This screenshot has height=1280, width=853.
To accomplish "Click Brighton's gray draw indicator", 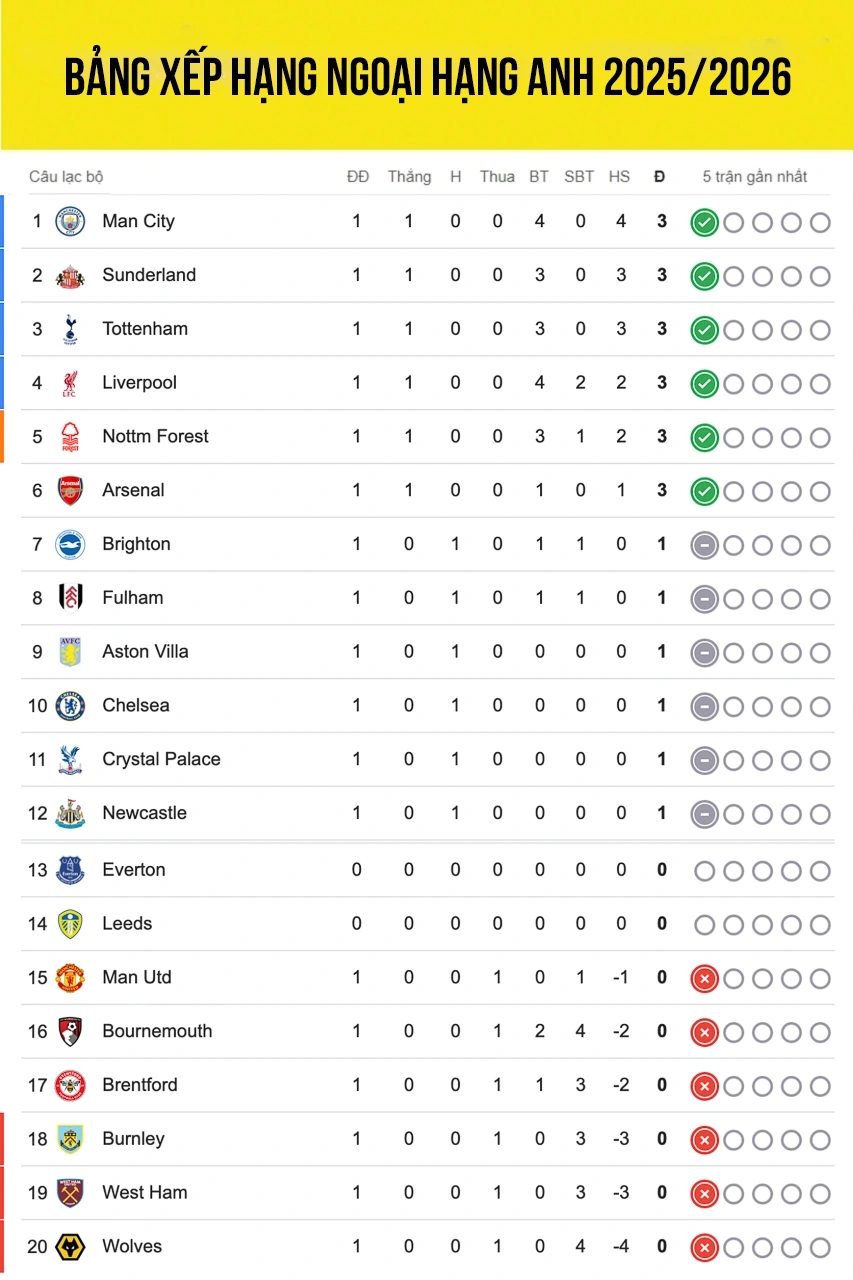I will pos(704,545).
